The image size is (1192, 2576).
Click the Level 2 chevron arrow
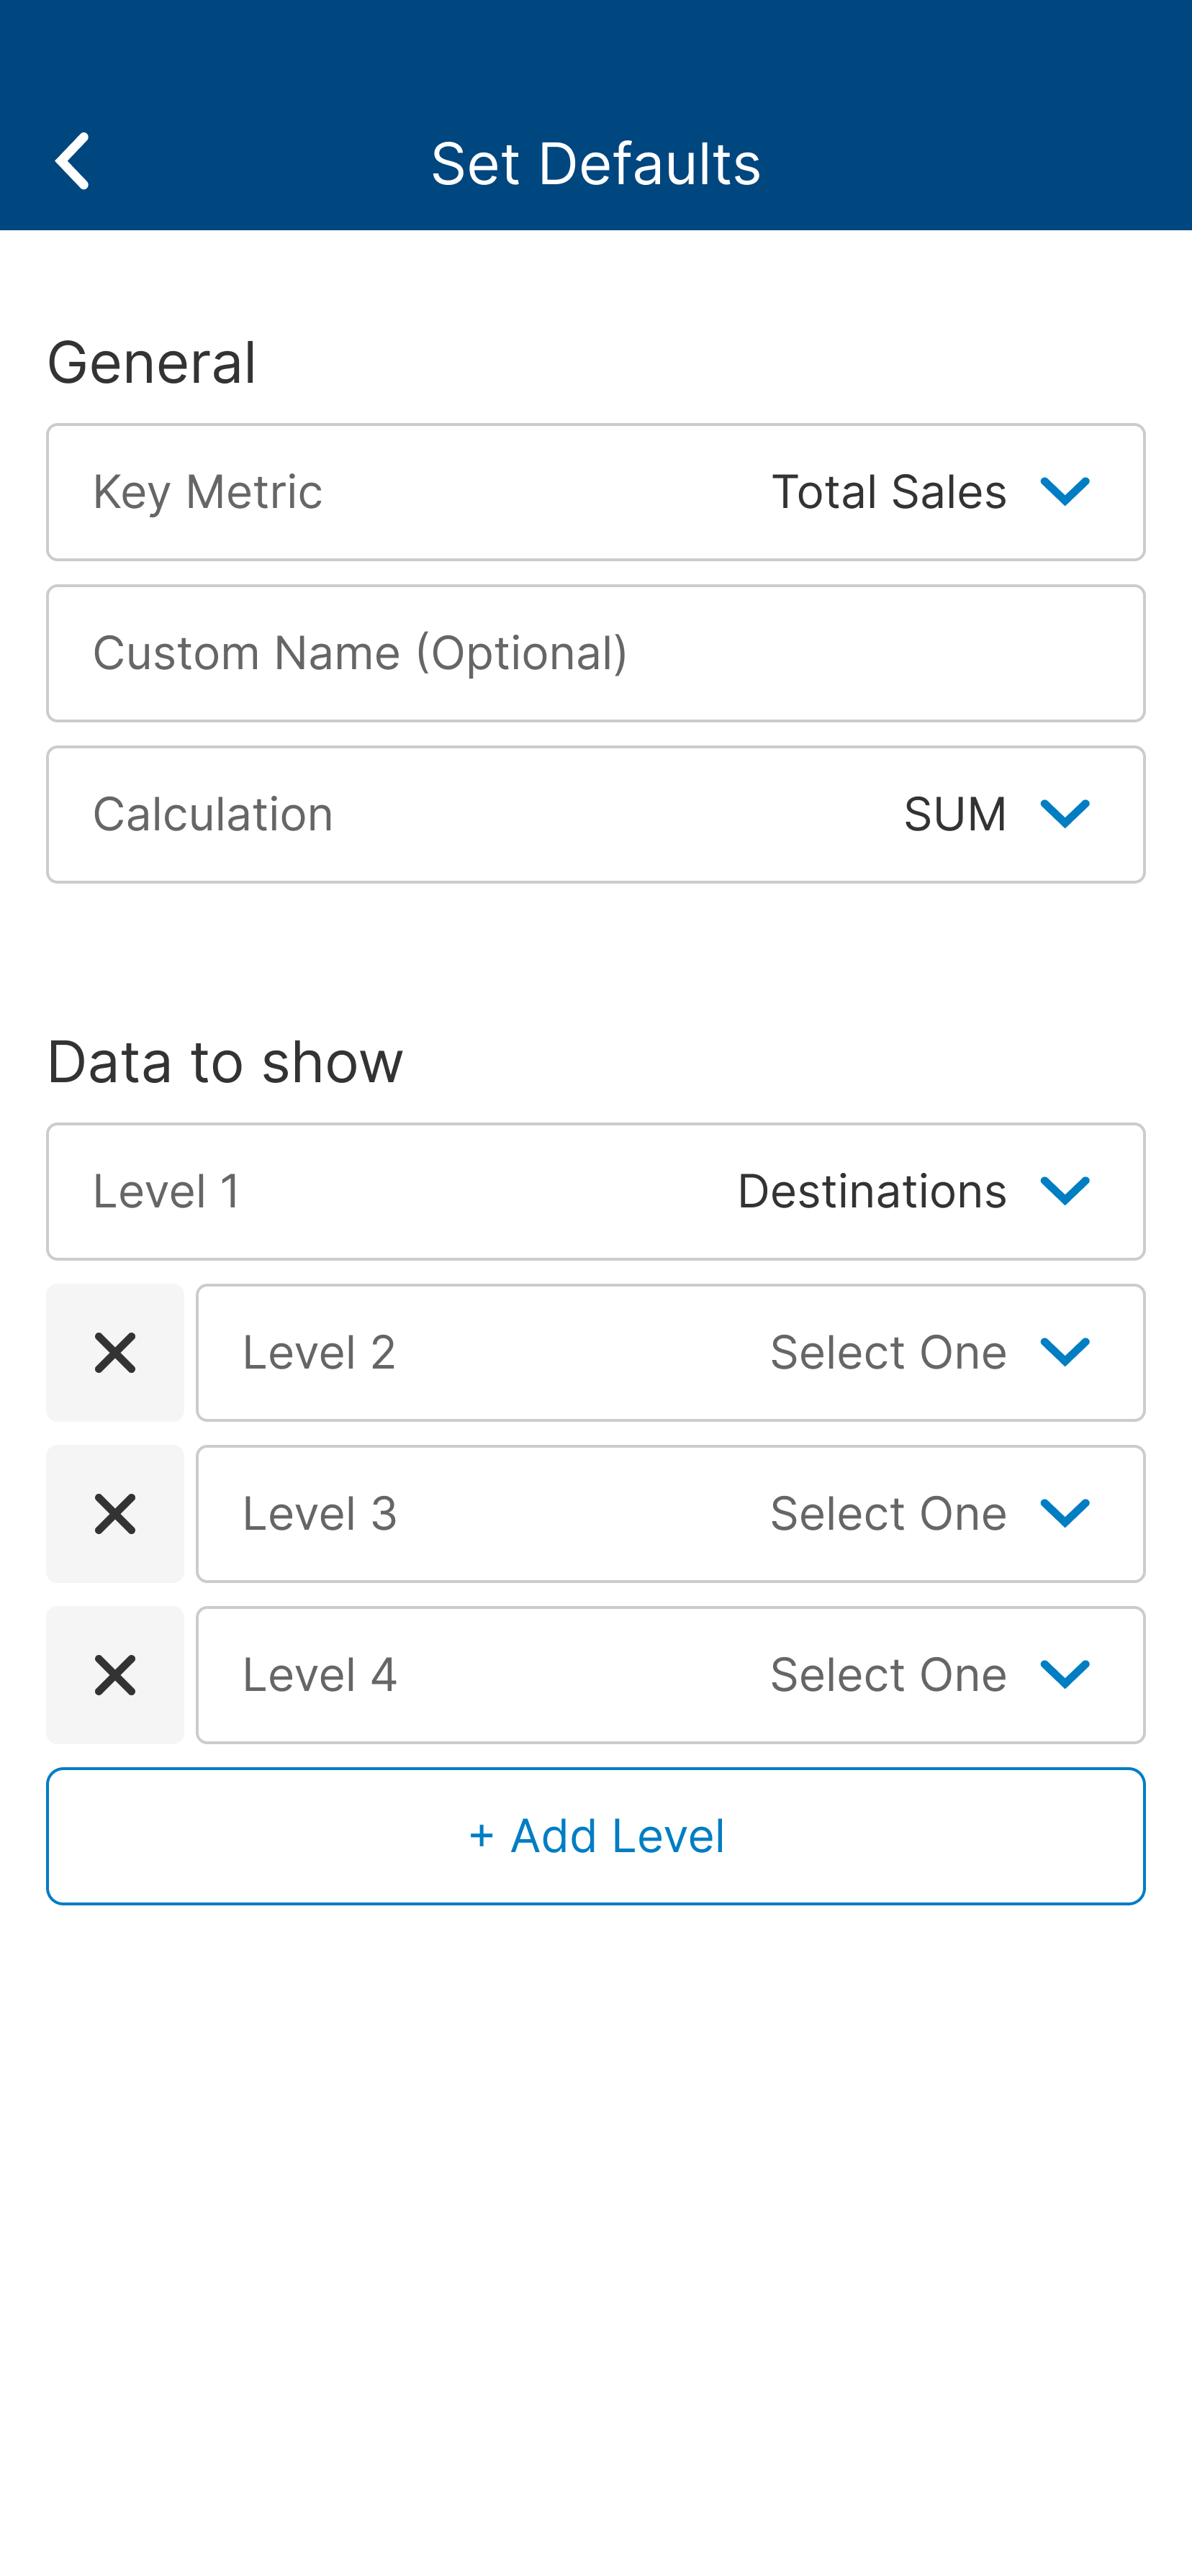click(1064, 1352)
